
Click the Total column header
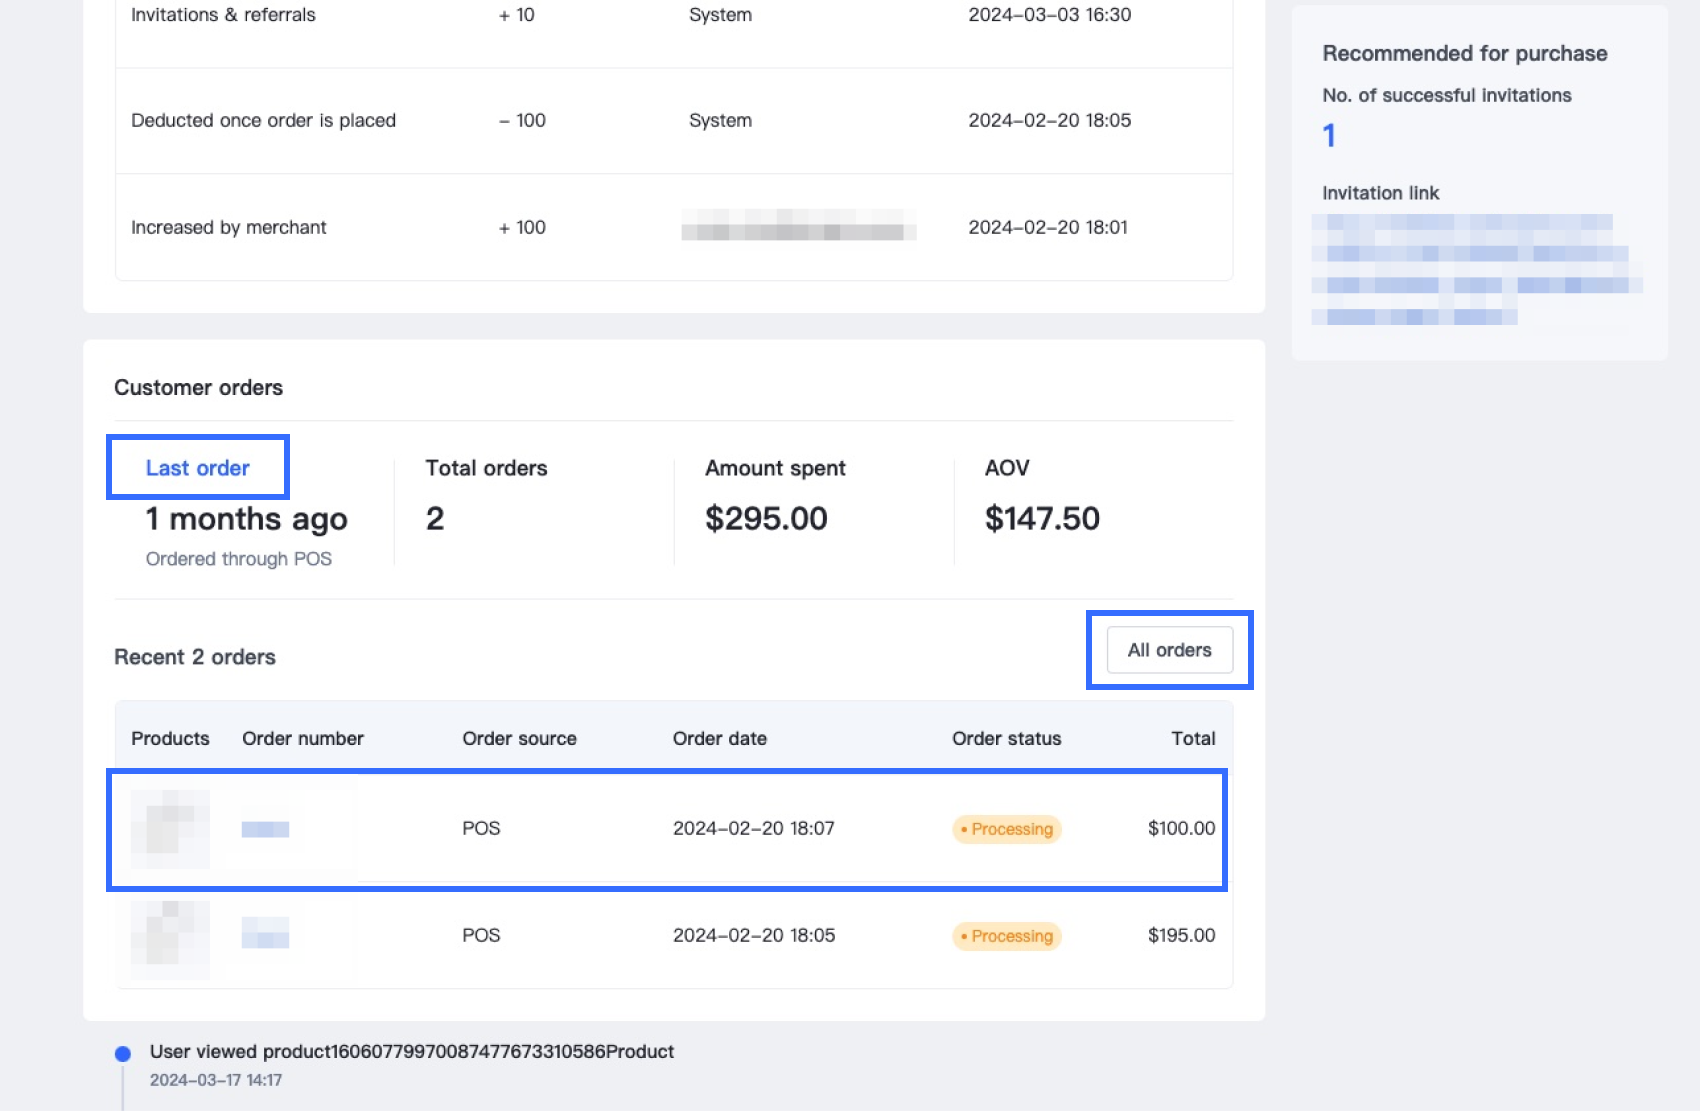pyautogui.click(x=1193, y=739)
